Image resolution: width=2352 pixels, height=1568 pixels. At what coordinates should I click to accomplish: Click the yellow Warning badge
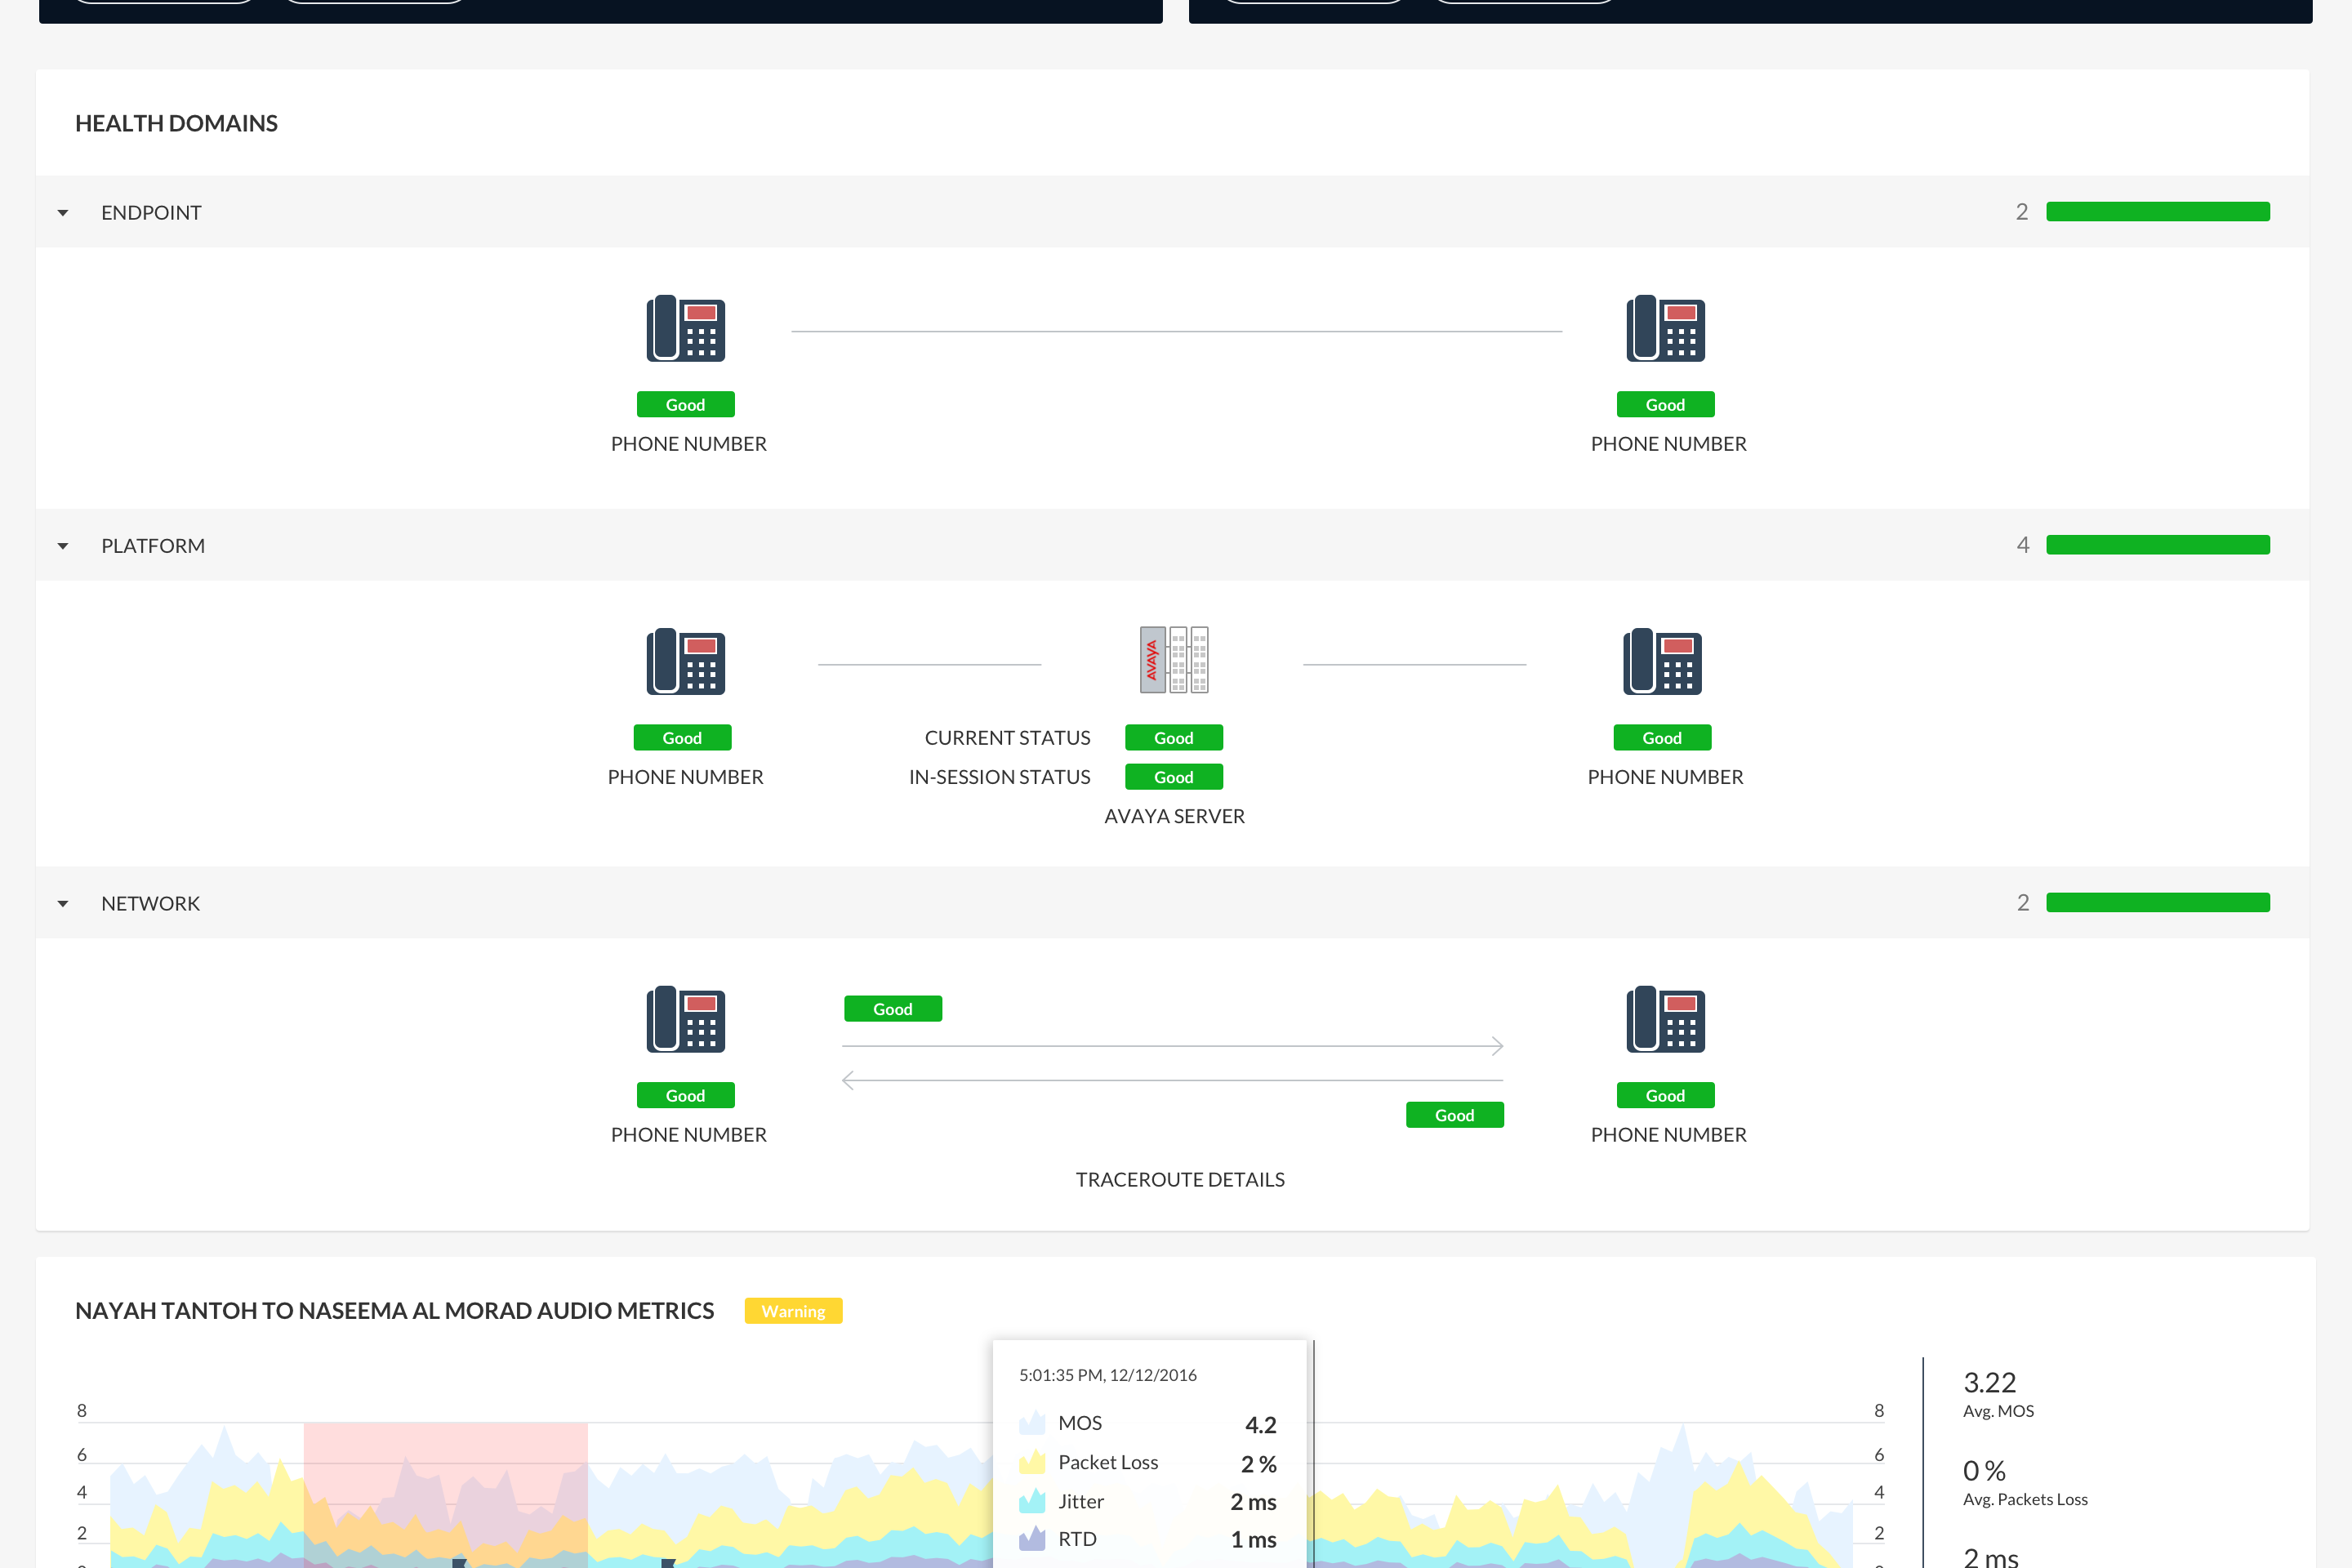pos(793,1311)
